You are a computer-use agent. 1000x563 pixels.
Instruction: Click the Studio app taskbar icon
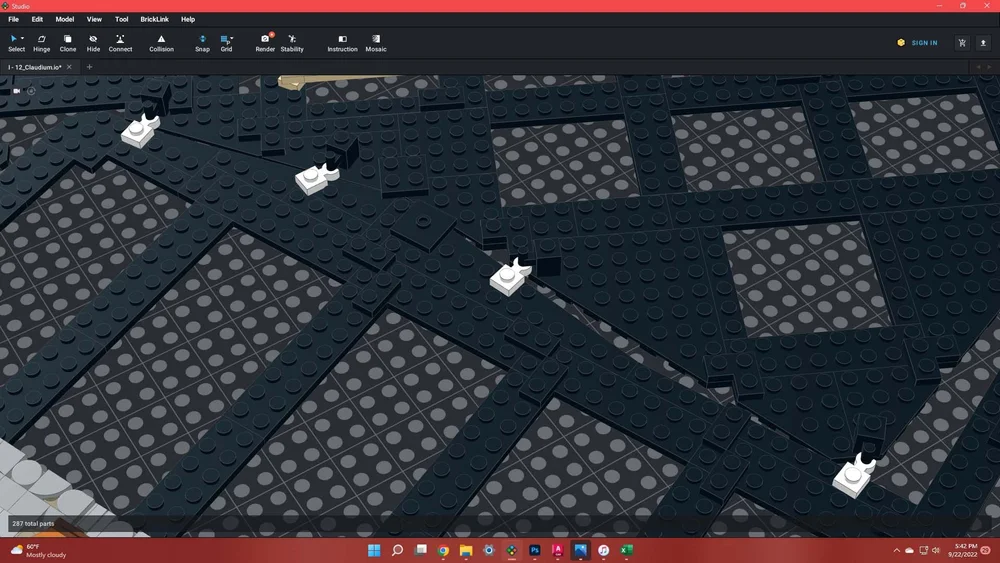click(511, 550)
